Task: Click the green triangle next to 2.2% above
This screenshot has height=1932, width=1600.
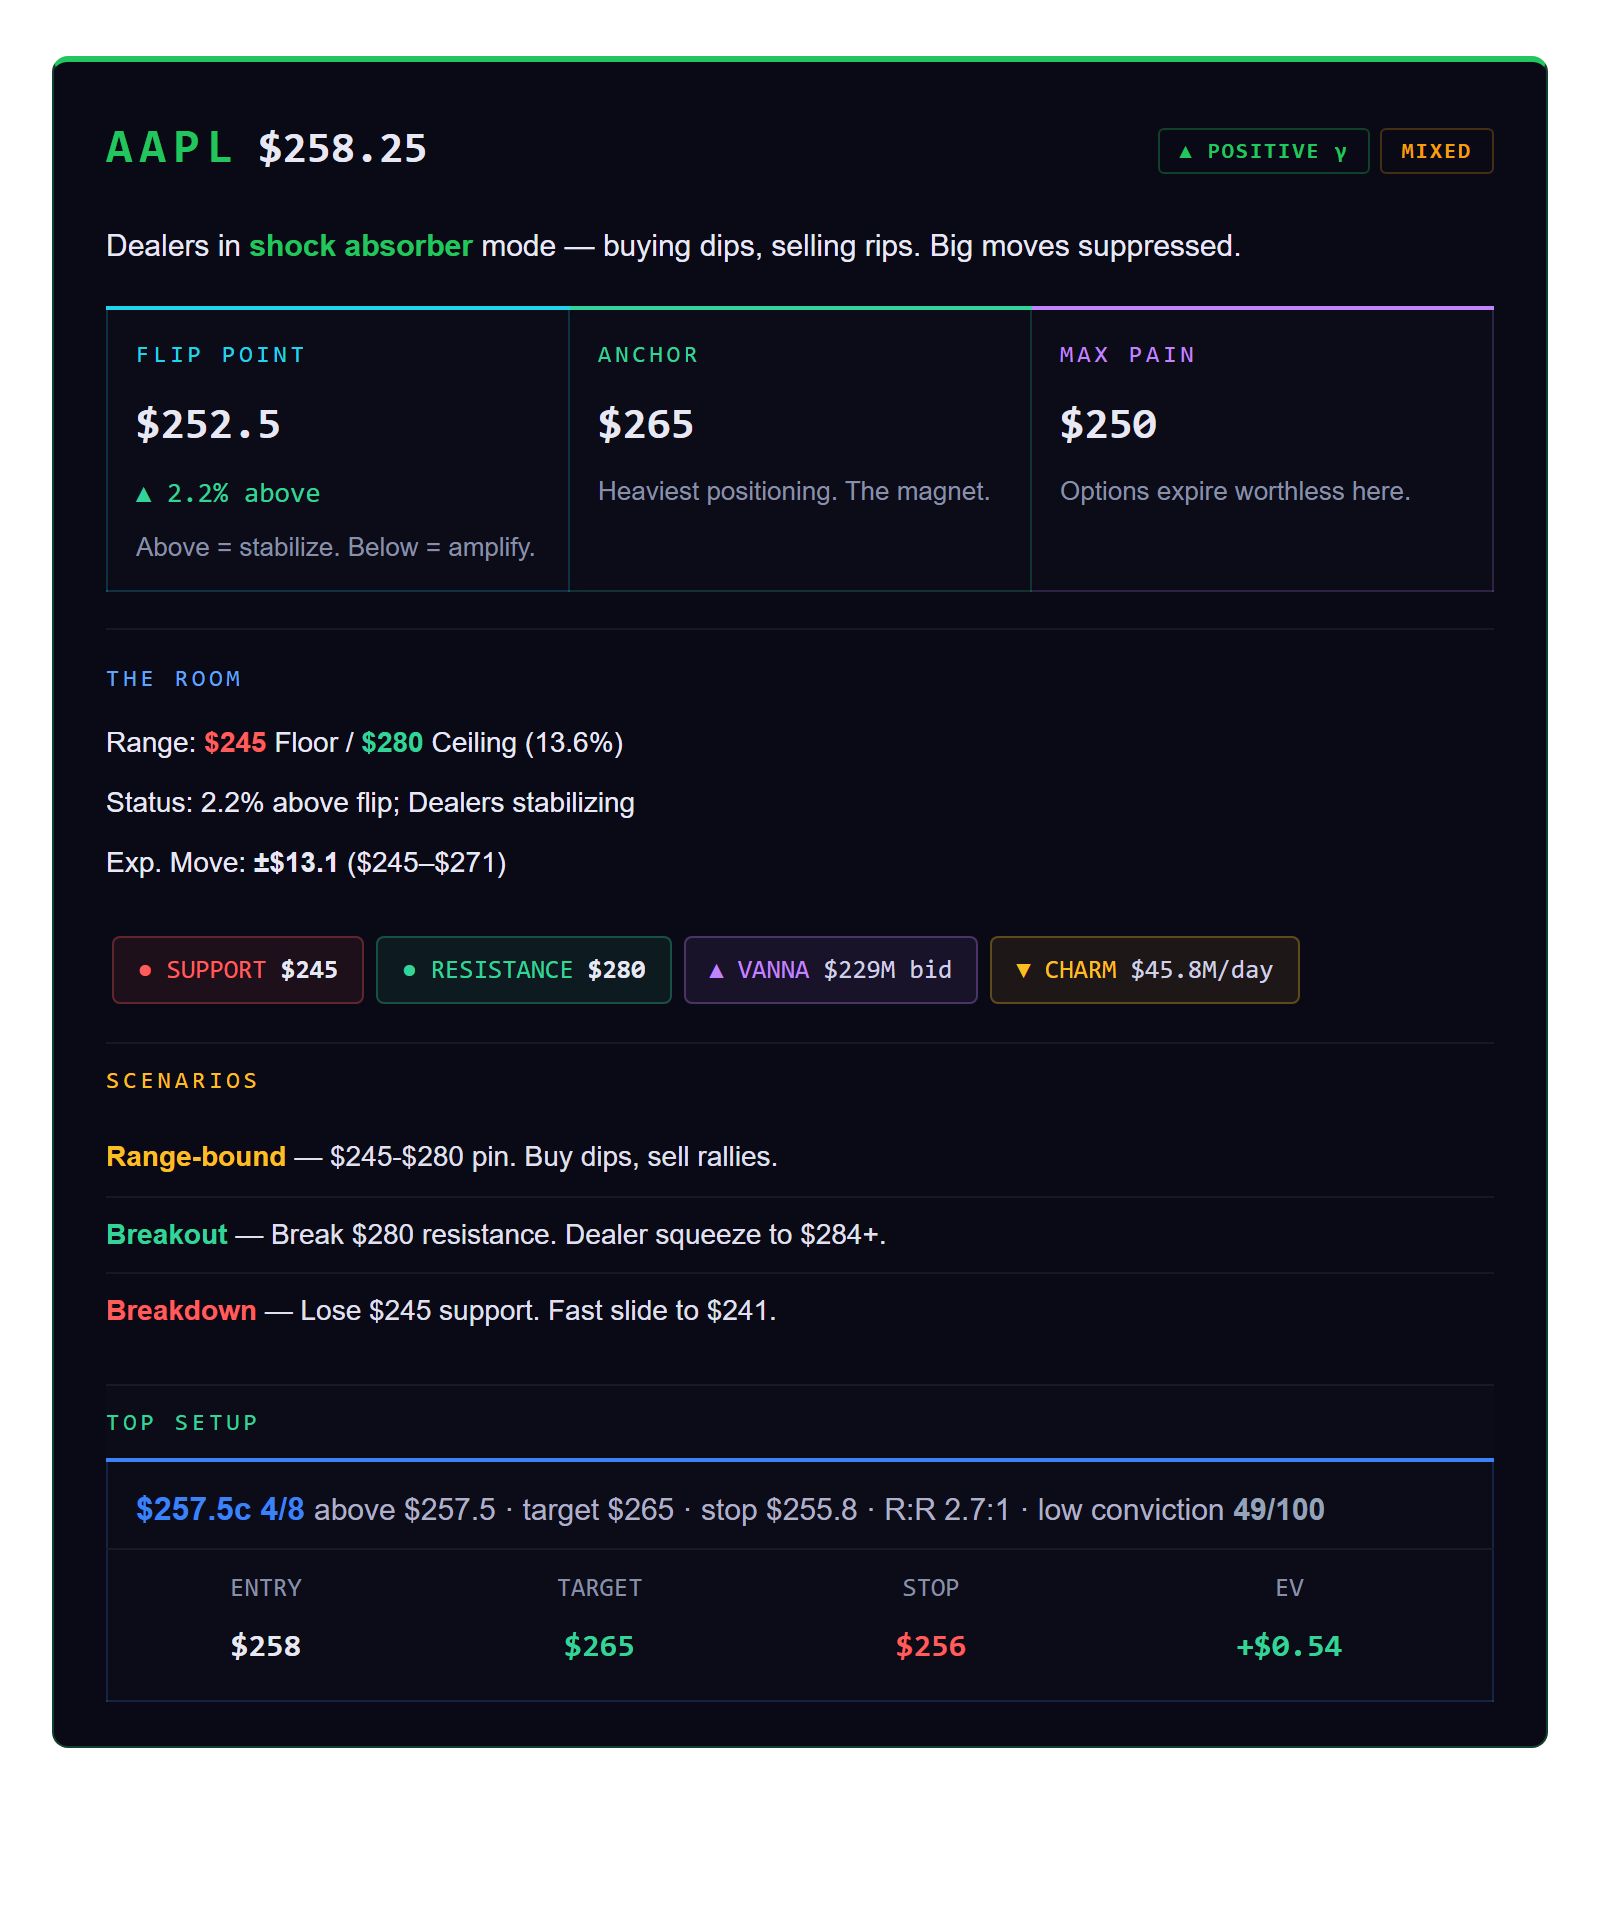Action: (144, 494)
